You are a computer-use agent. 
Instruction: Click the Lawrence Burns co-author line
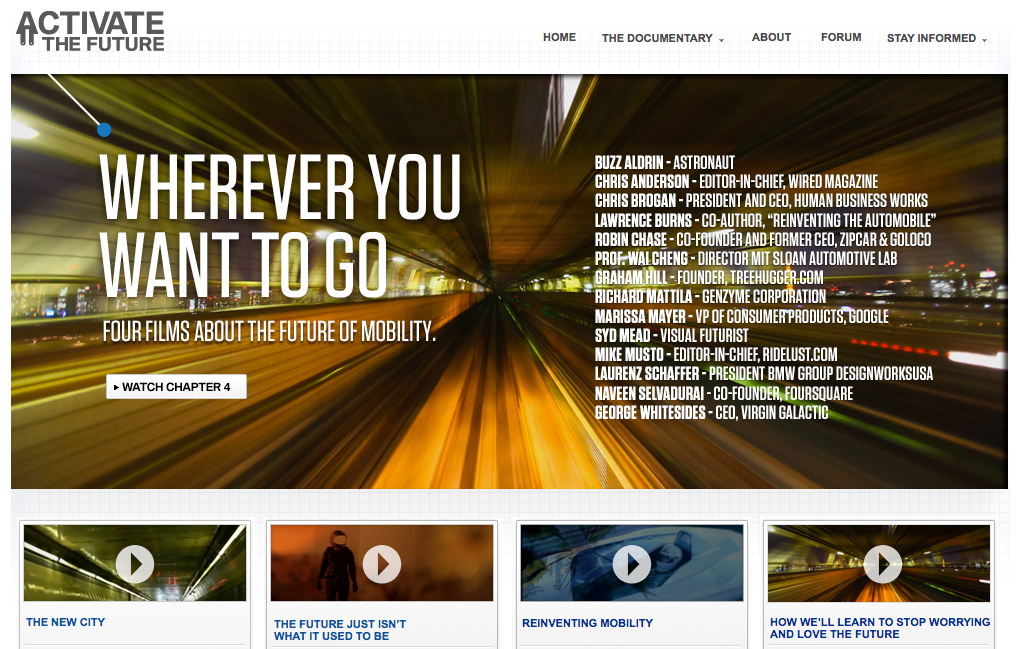765,220
